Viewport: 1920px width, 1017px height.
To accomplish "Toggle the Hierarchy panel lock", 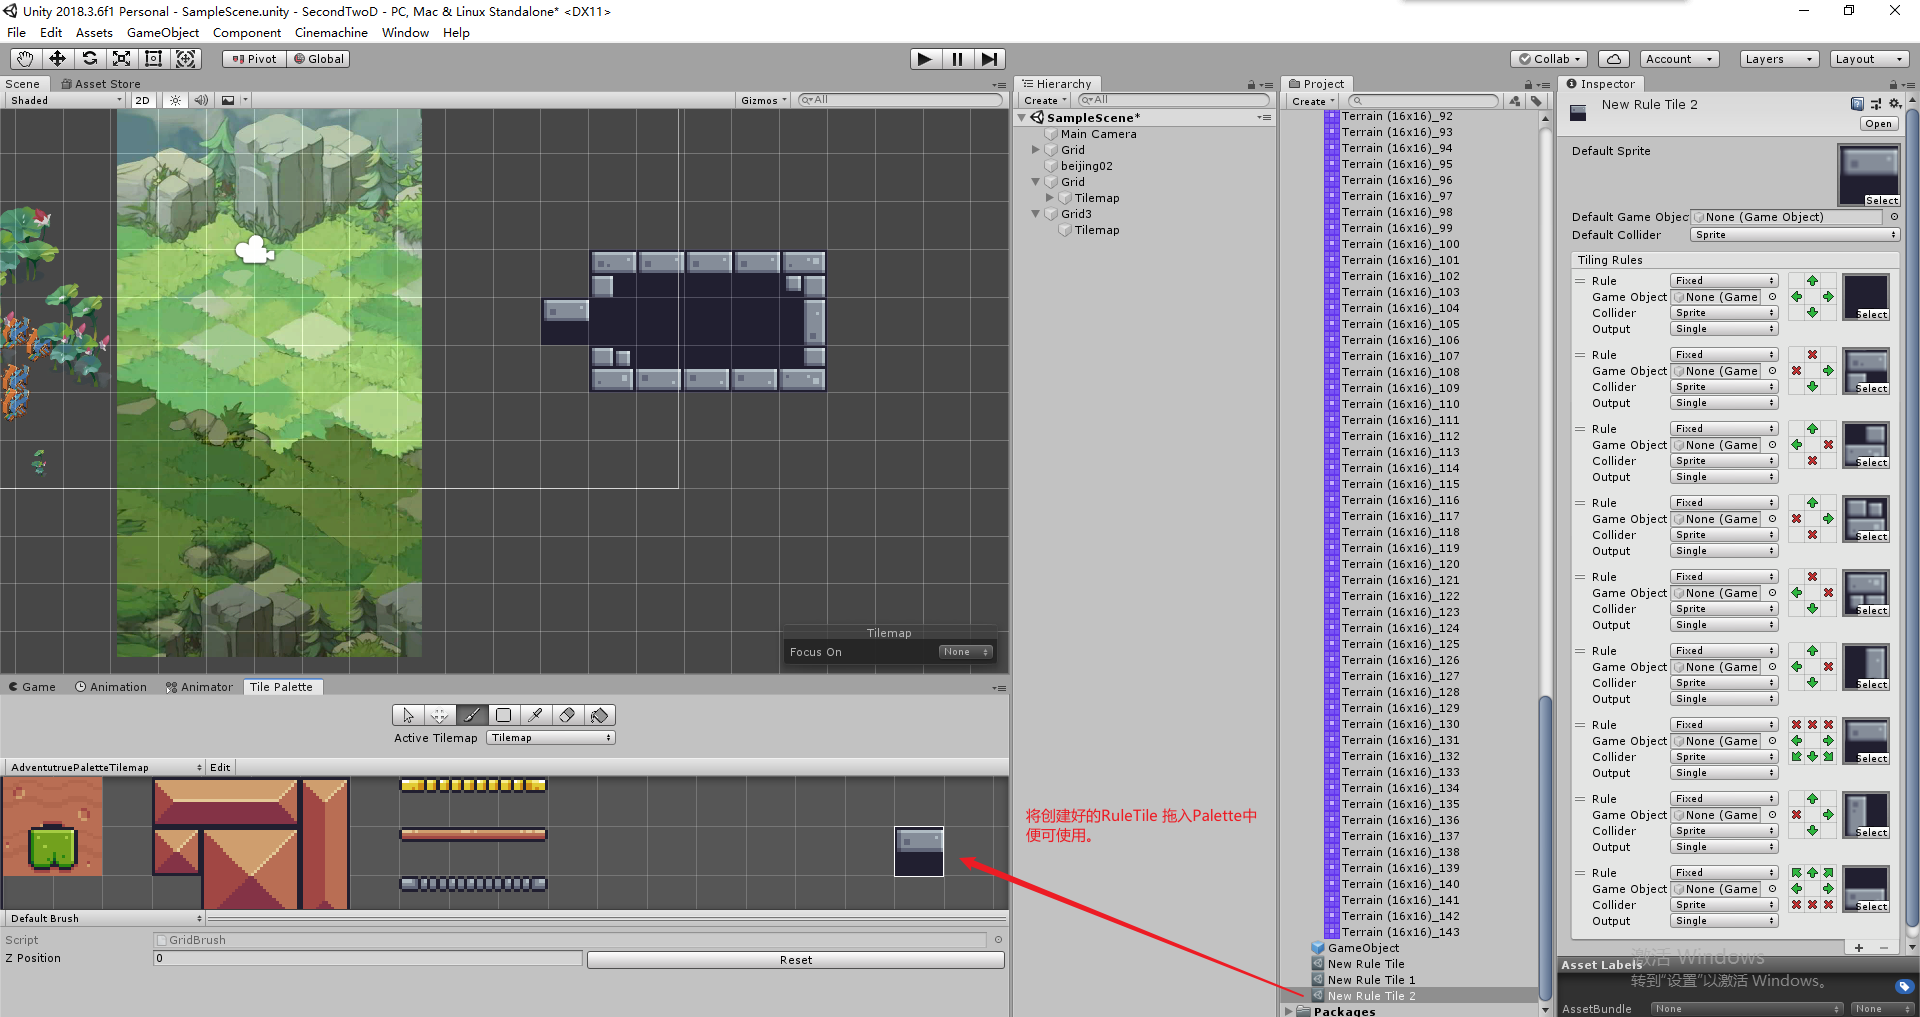I will click(1251, 85).
